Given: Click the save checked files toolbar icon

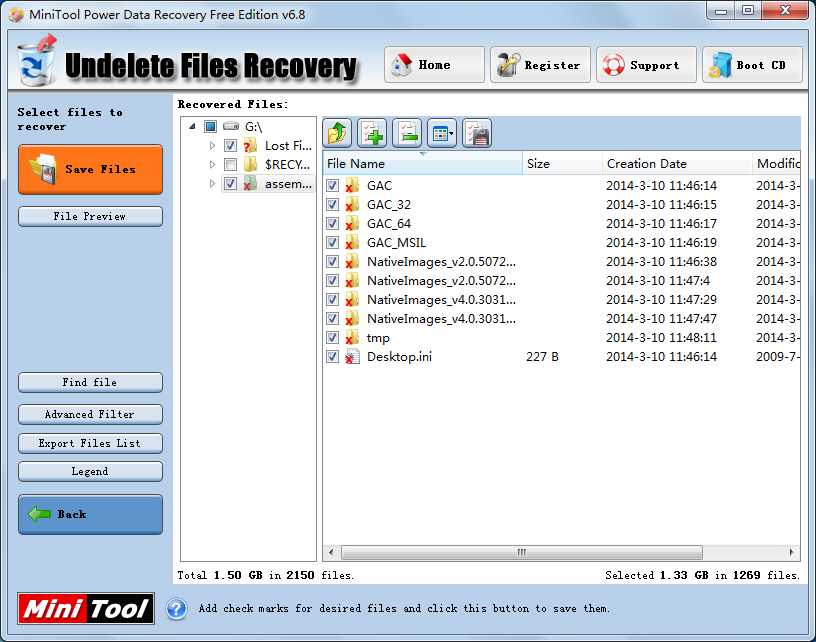Looking at the screenshot, I should 477,133.
